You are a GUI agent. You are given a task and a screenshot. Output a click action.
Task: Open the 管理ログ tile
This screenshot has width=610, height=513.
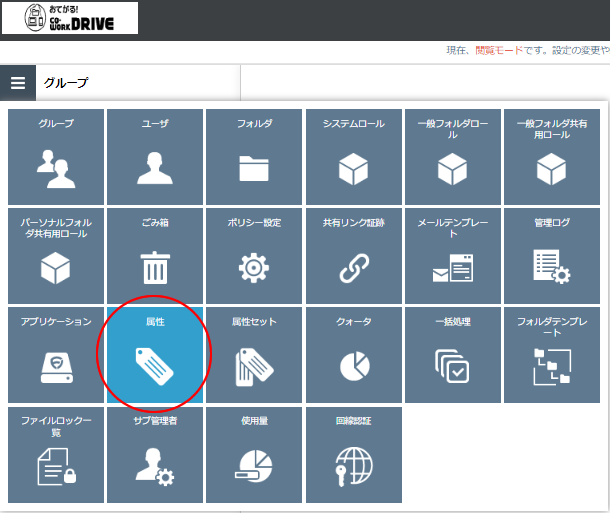point(552,256)
